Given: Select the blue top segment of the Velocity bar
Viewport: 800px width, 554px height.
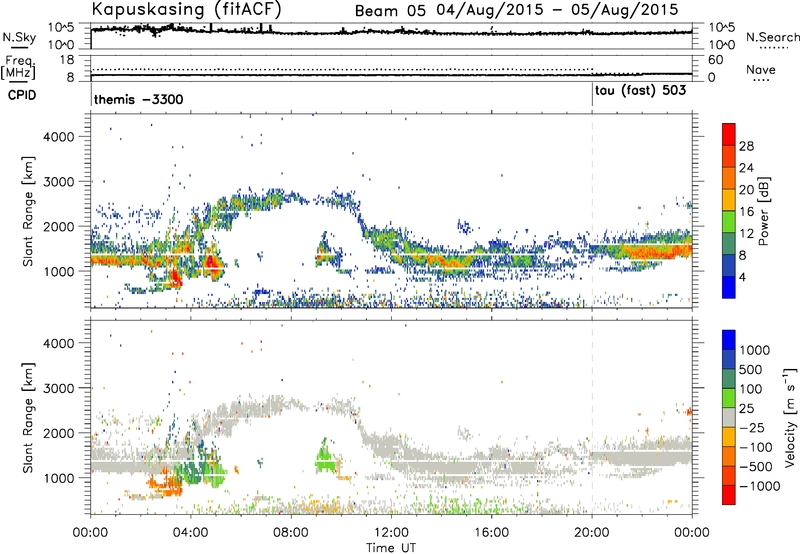Looking at the screenshot, I should [x=729, y=340].
